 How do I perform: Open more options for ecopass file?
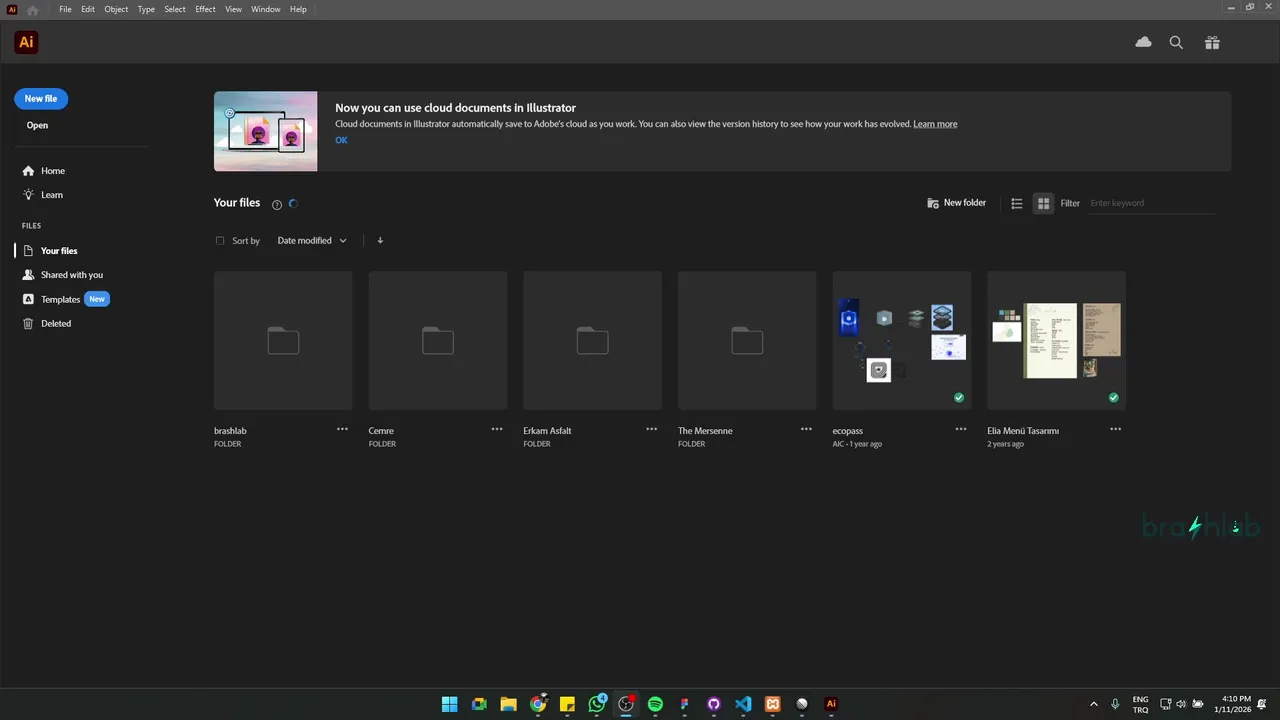pyautogui.click(x=961, y=429)
